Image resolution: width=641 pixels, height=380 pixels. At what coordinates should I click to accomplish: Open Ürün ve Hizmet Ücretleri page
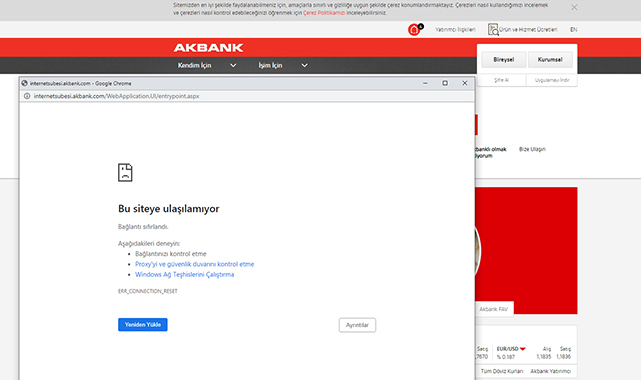click(528, 29)
